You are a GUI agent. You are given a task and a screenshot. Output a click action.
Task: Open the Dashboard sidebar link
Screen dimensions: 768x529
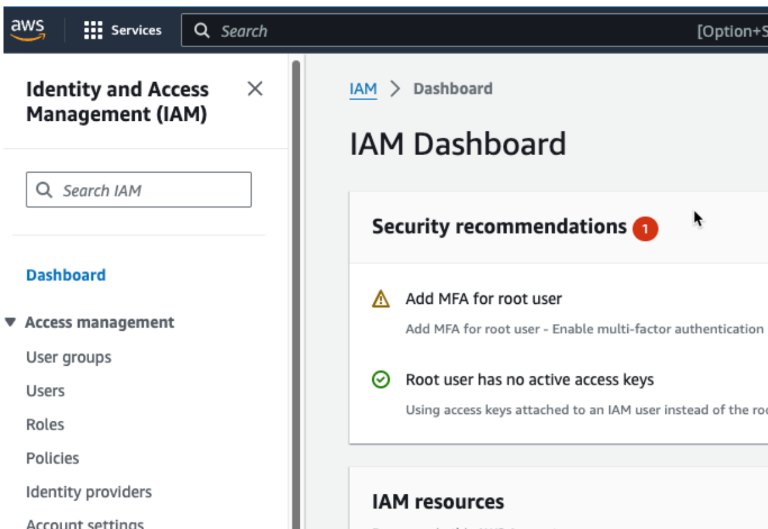point(66,275)
